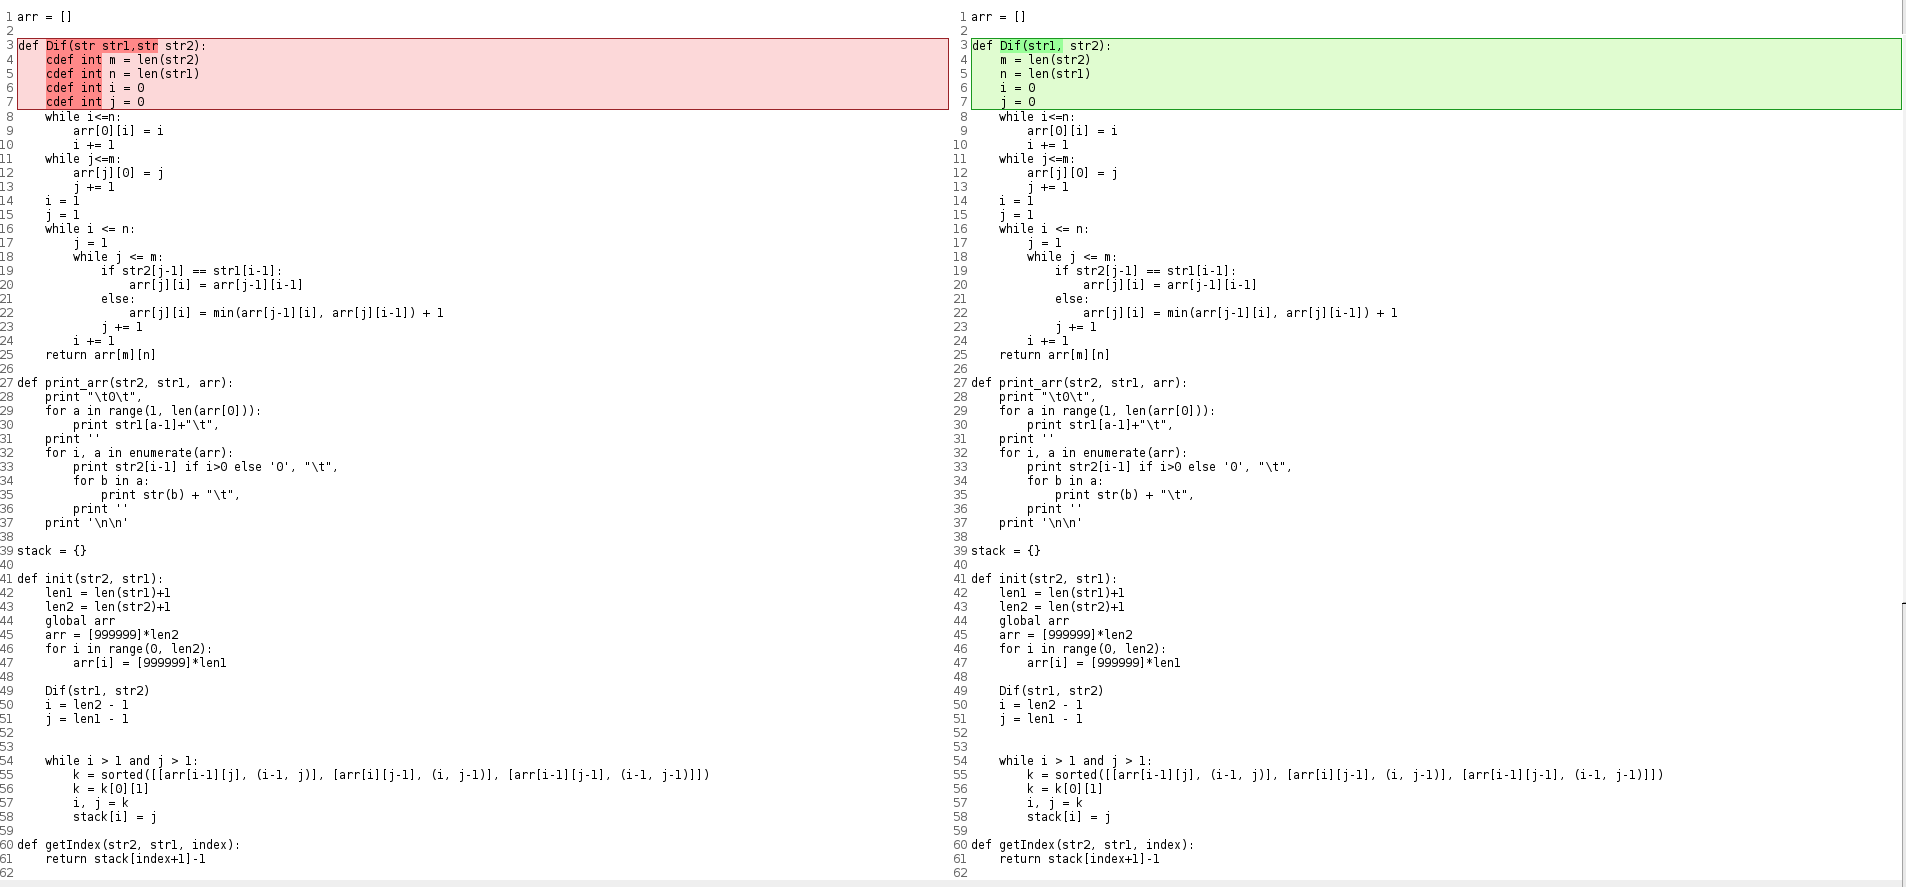Click the green added line 'm = len(str2)'
Screen dimensions: 1906x887
point(1045,60)
